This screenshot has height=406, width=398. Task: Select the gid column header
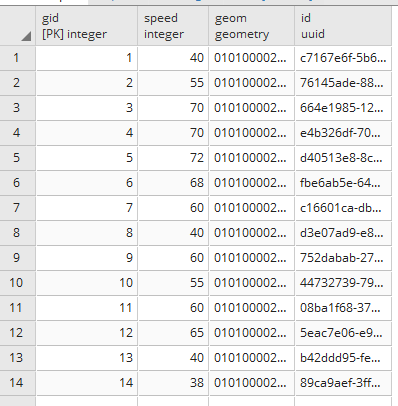87,26
